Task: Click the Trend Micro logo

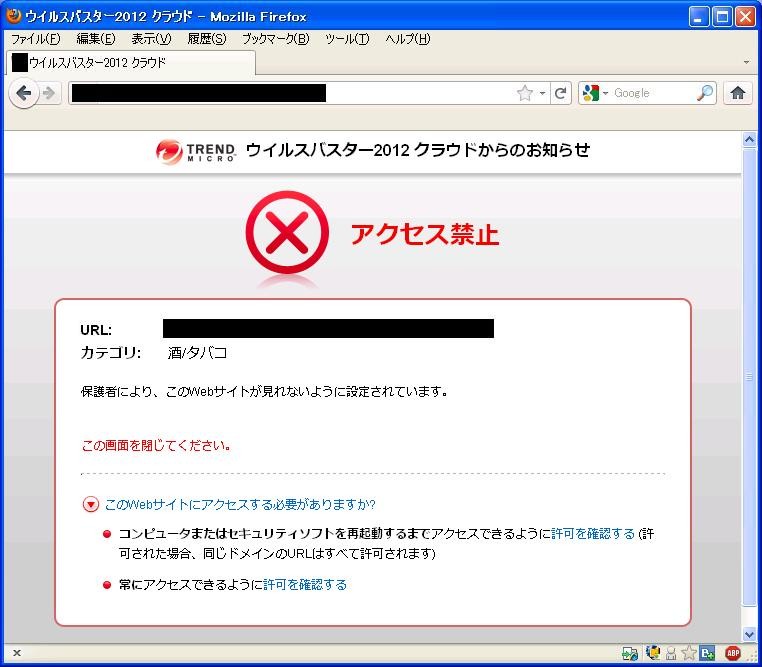Action: [x=196, y=152]
